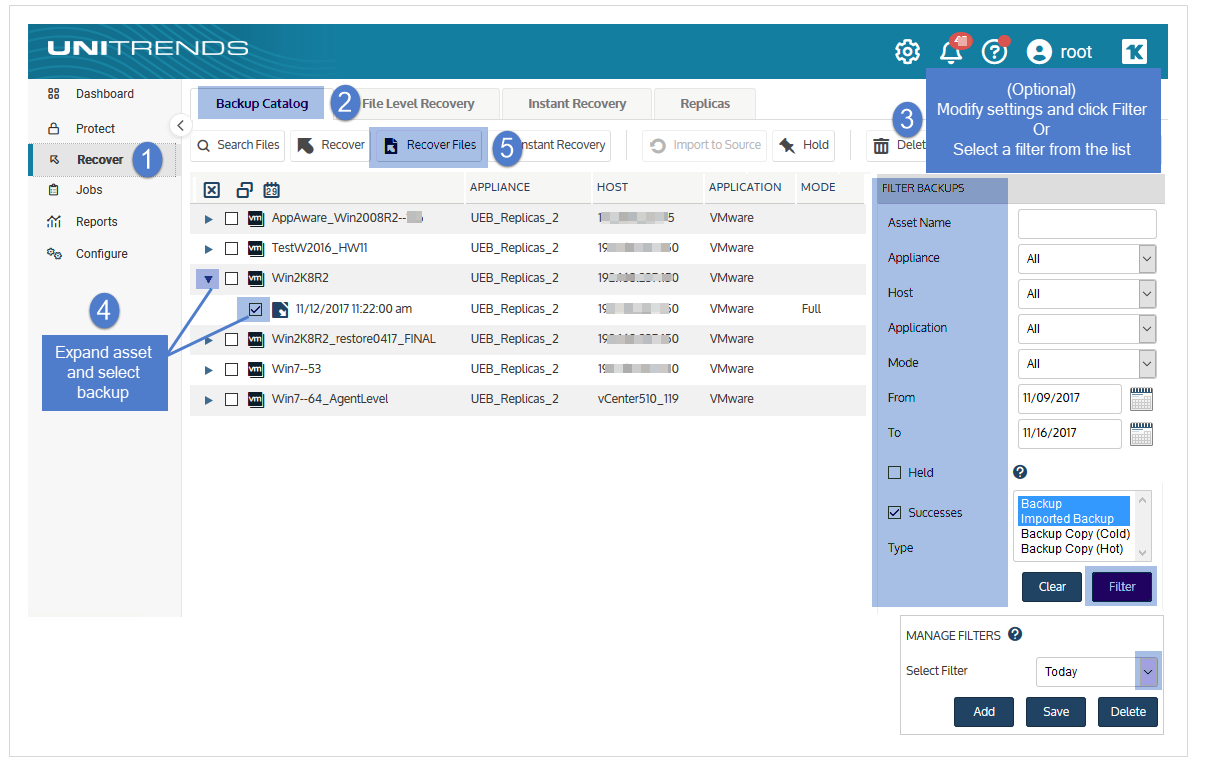
Task: Open the Select Filter dropdown showing Today
Action: click(x=1096, y=672)
